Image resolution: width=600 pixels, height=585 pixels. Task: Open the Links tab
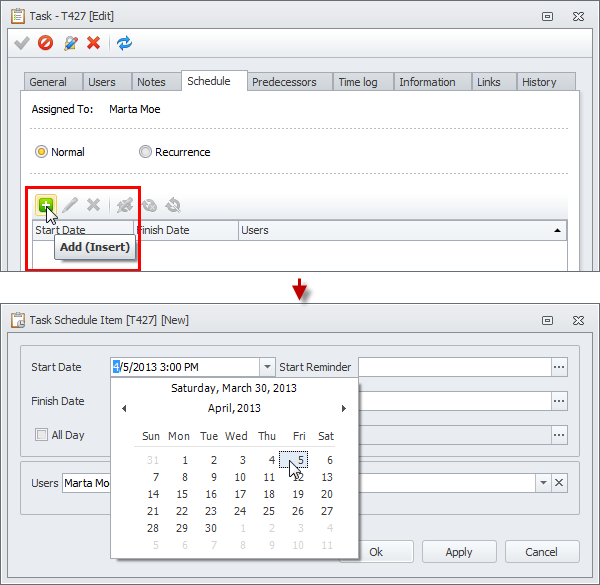click(494, 82)
